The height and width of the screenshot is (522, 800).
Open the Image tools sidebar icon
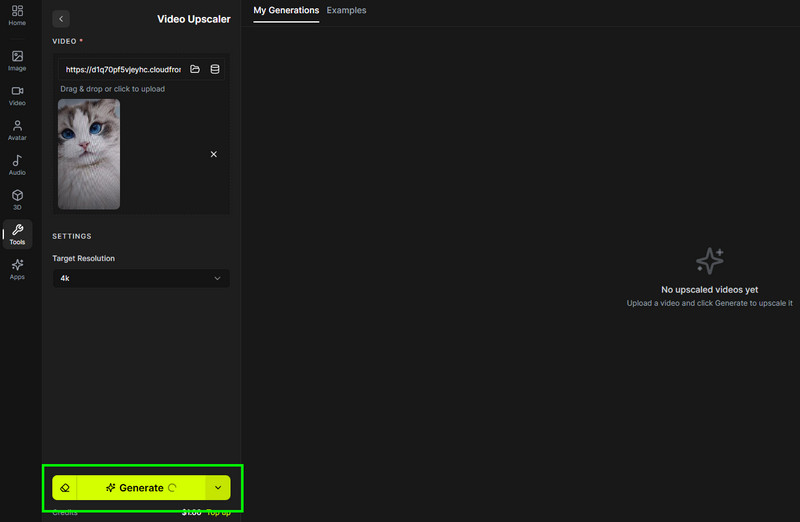coord(17,60)
